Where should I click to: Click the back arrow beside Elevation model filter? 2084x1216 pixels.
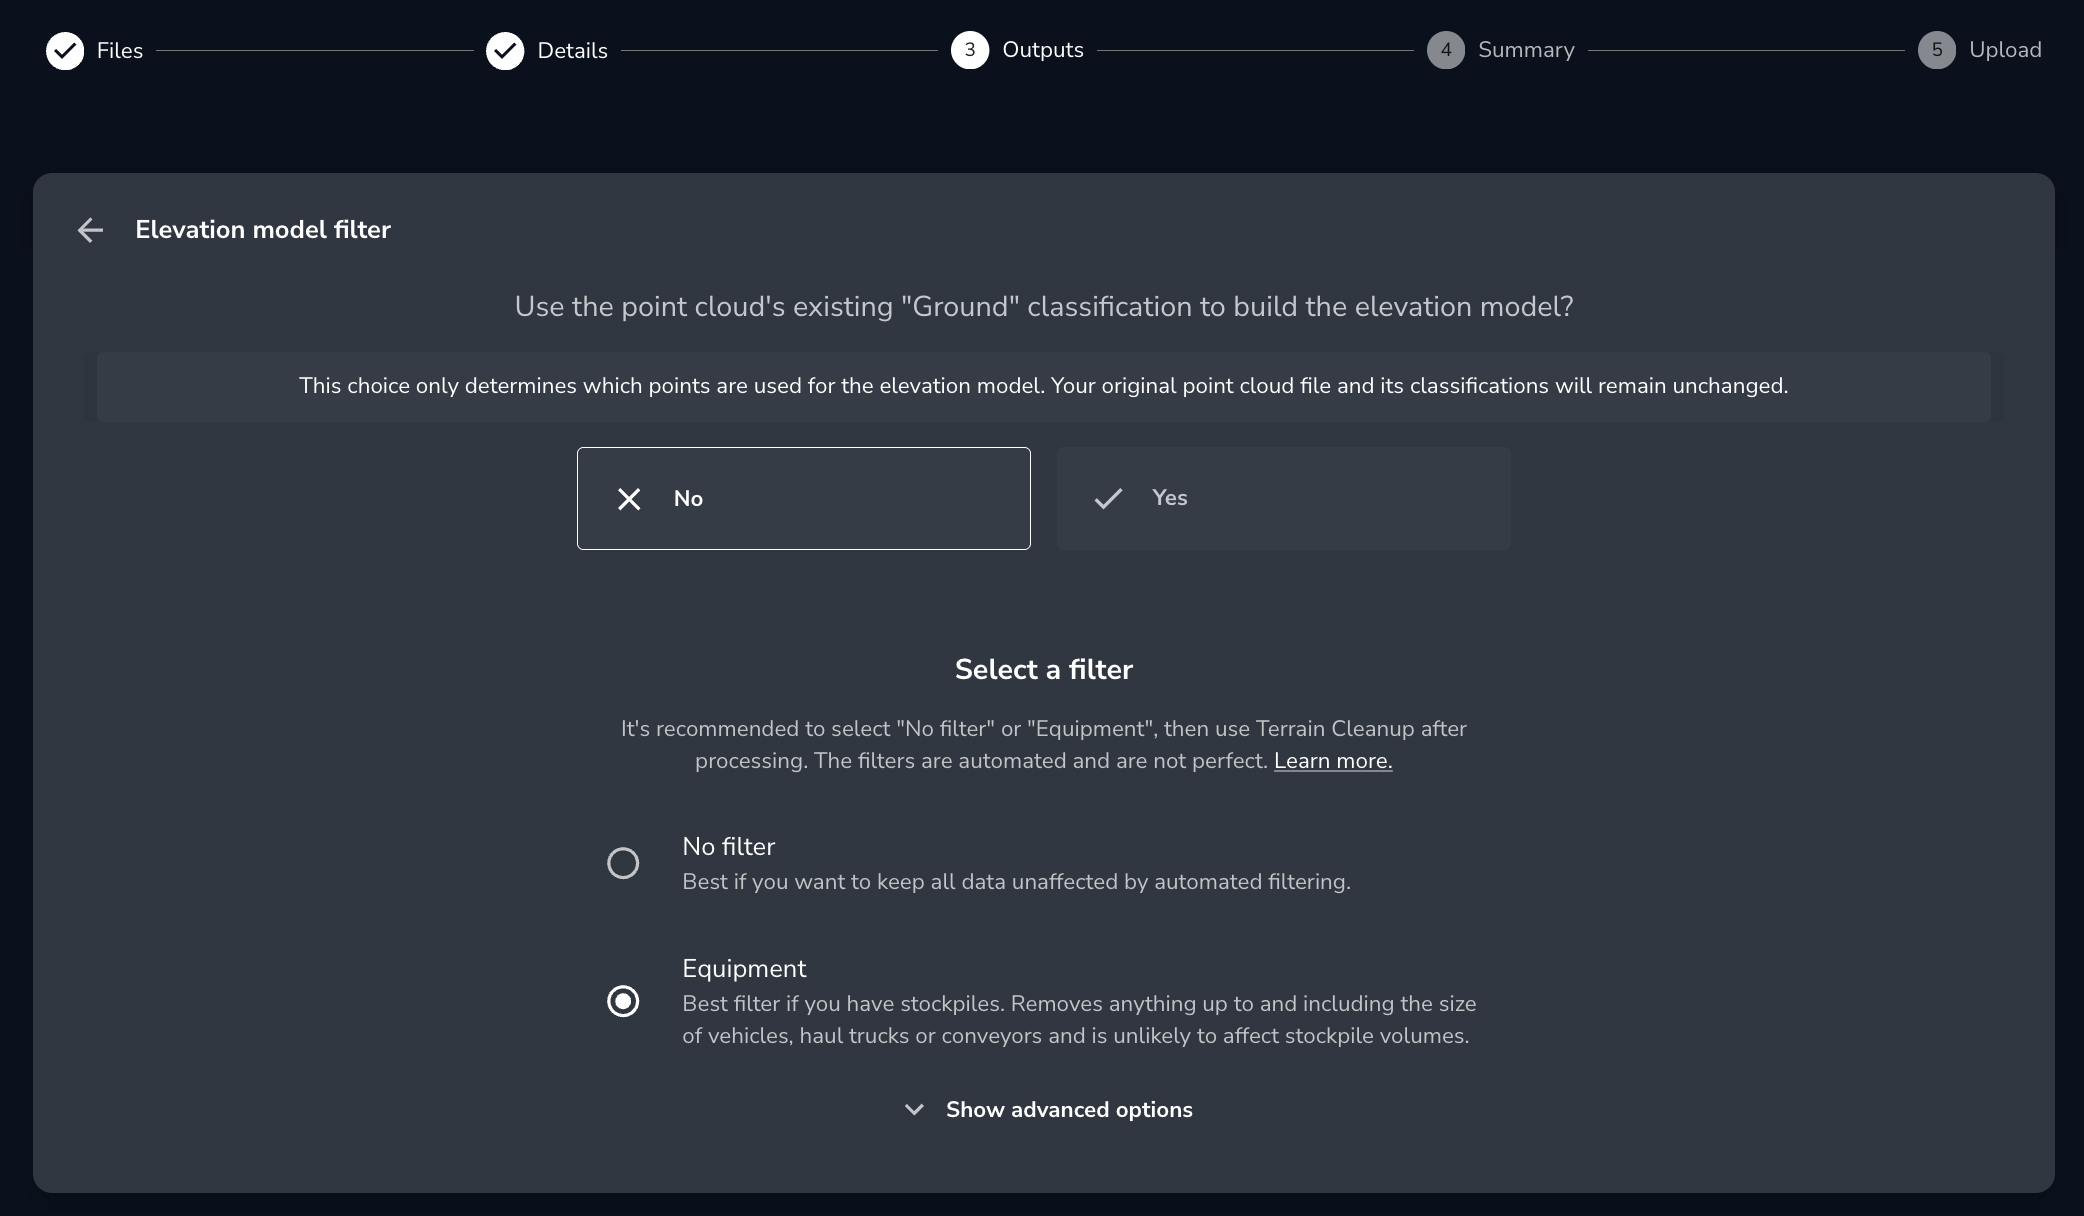click(90, 230)
